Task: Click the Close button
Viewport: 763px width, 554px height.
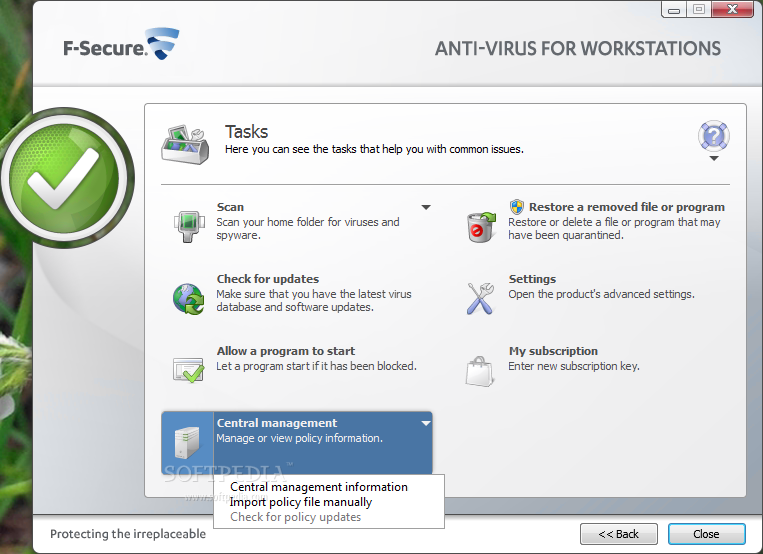Action: click(x=706, y=534)
